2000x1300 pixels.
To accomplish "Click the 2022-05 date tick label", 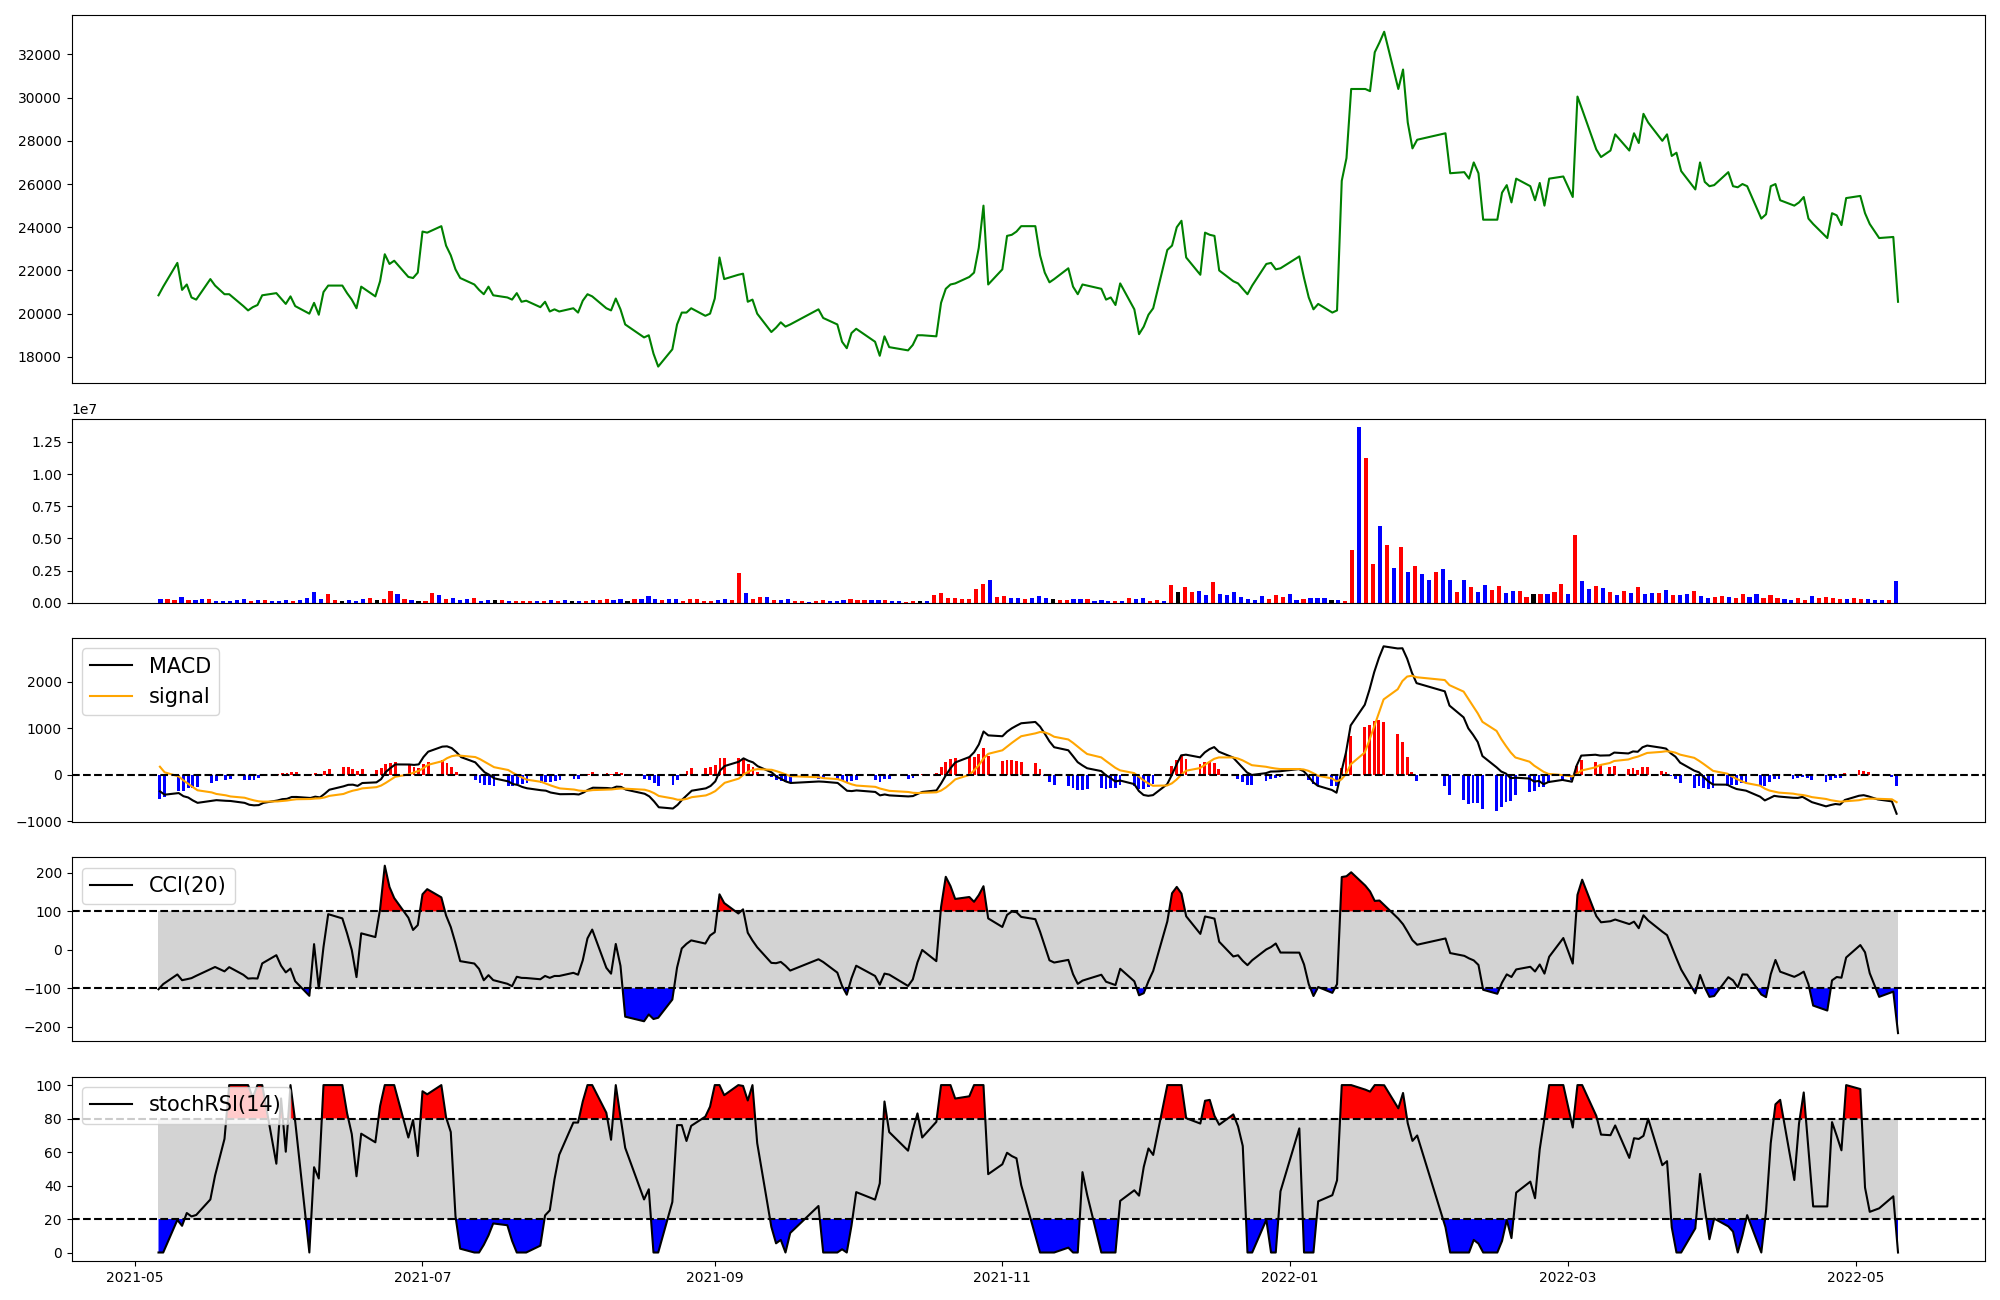I will click(x=1856, y=1277).
